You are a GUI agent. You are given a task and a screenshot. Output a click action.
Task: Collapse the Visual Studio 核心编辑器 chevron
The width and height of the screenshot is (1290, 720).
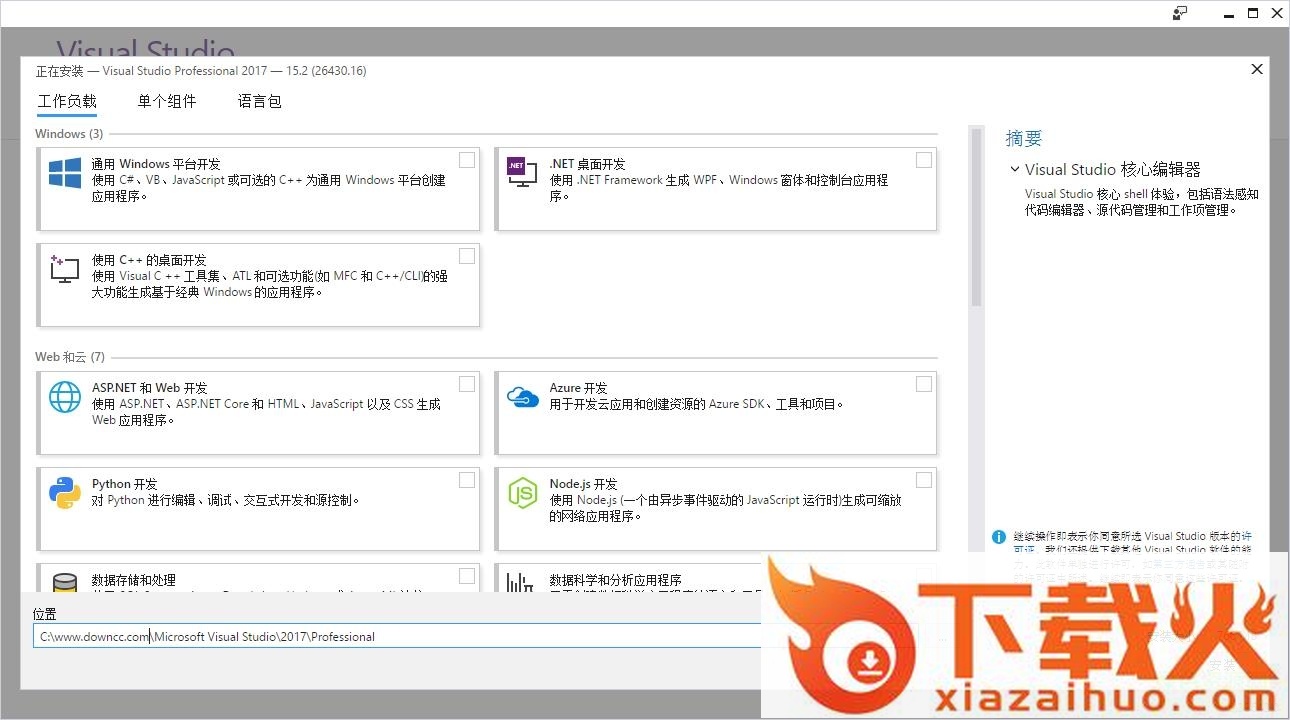coord(1015,170)
